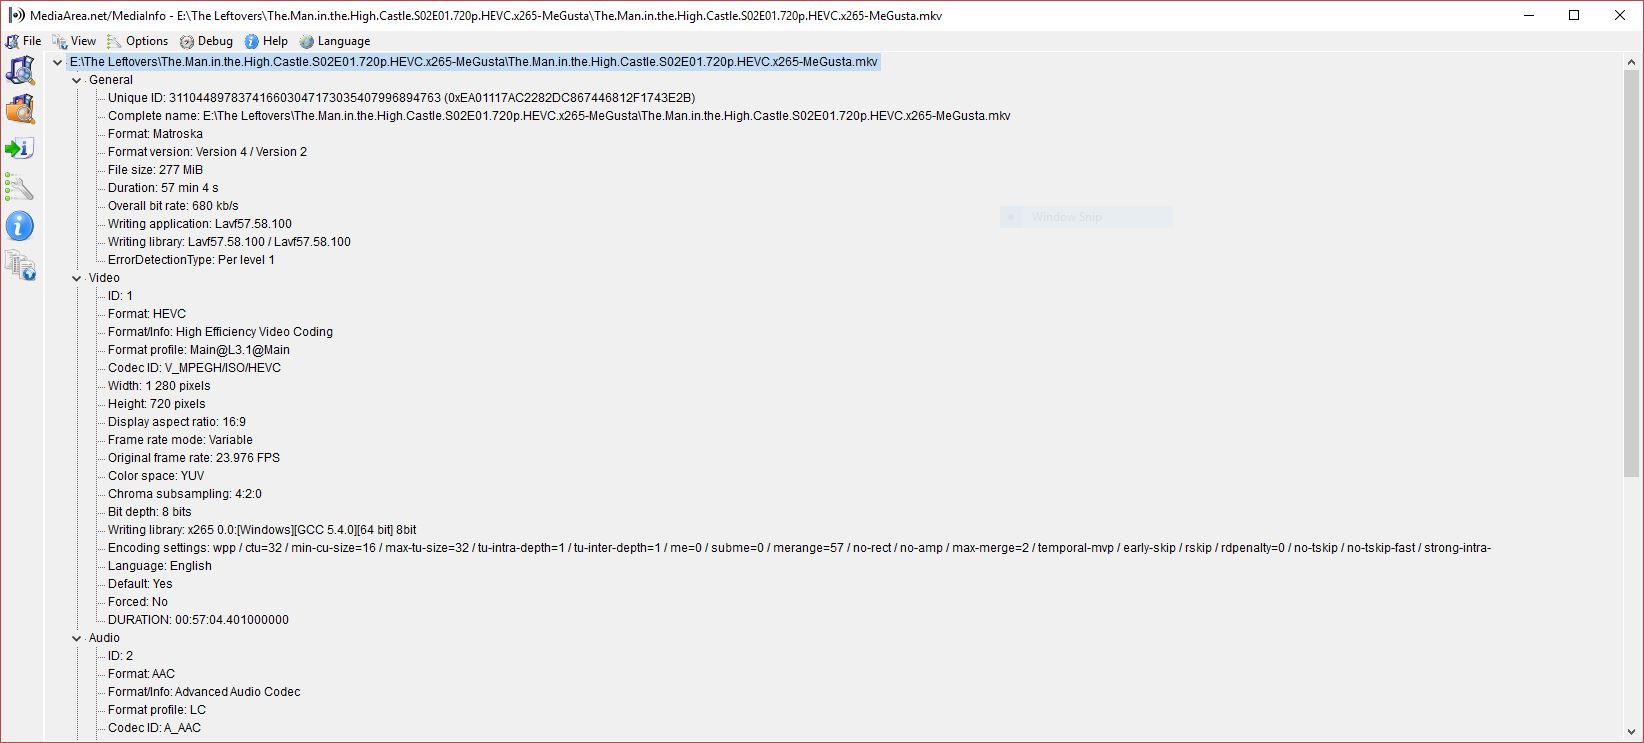
Task: Select the Audio tree node label
Action: click(x=104, y=638)
